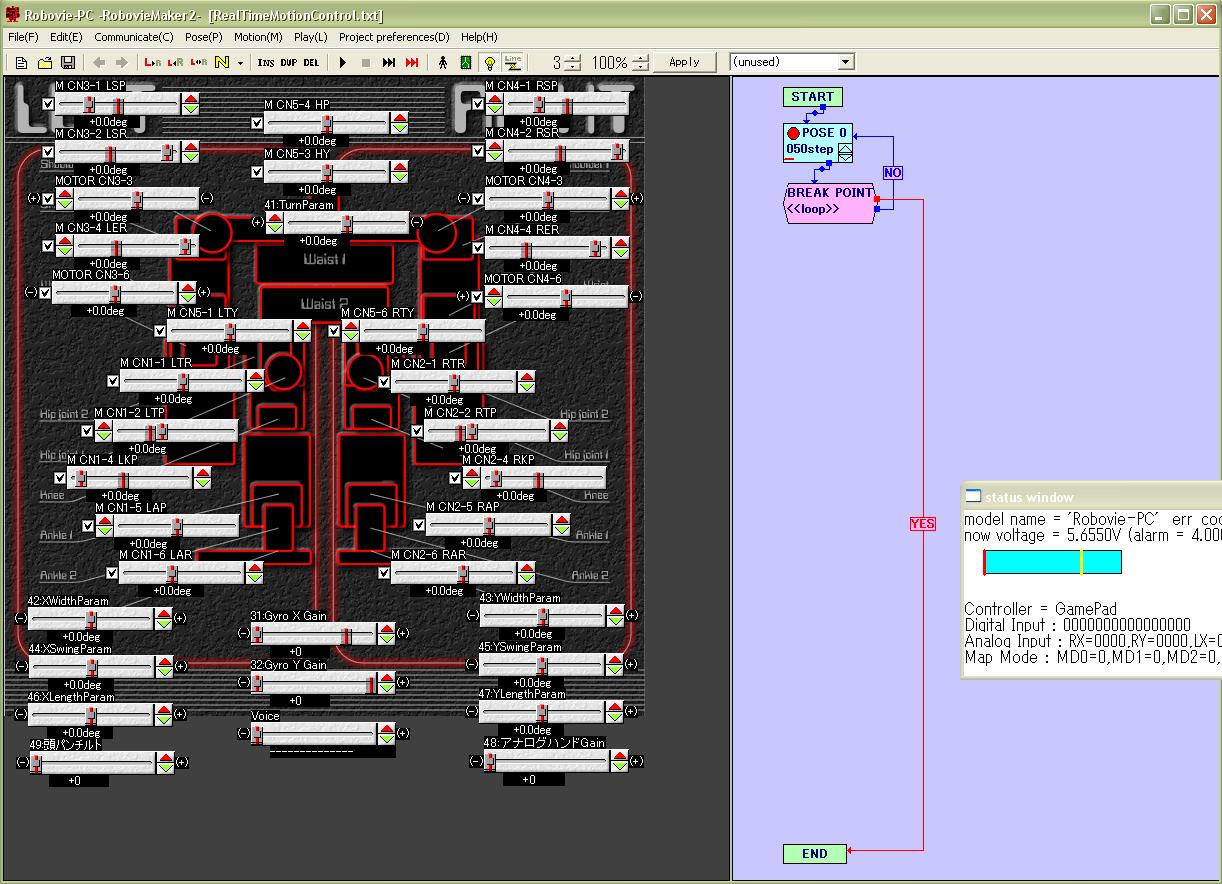The image size is (1222, 884).
Task: Insert a pose using the INS icon
Action: [x=264, y=62]
